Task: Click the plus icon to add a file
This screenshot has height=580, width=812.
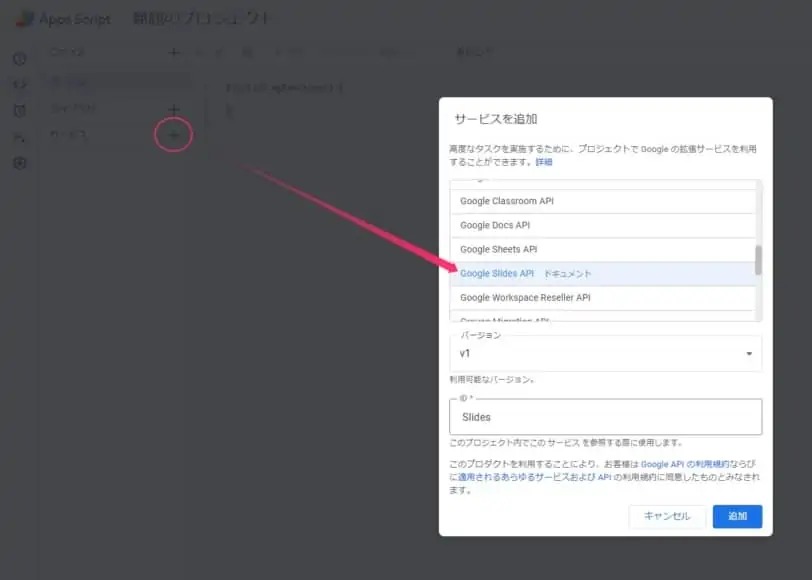Action: [x=174, y=53]
